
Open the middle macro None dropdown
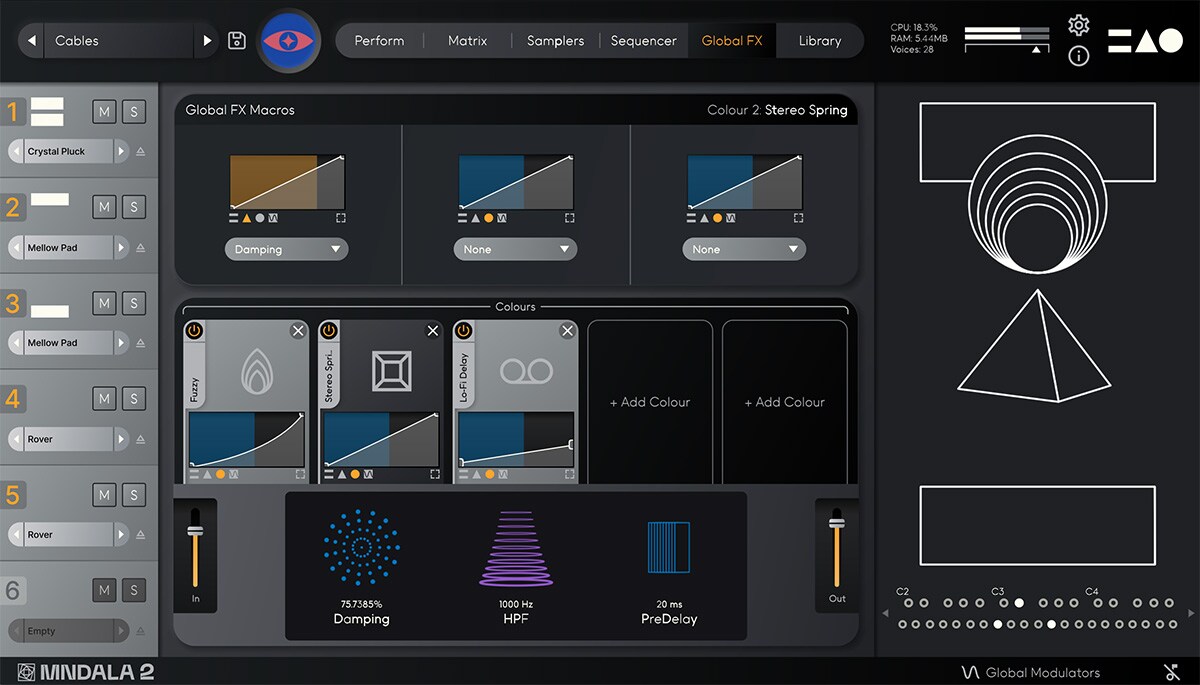(x=515, y=249)
